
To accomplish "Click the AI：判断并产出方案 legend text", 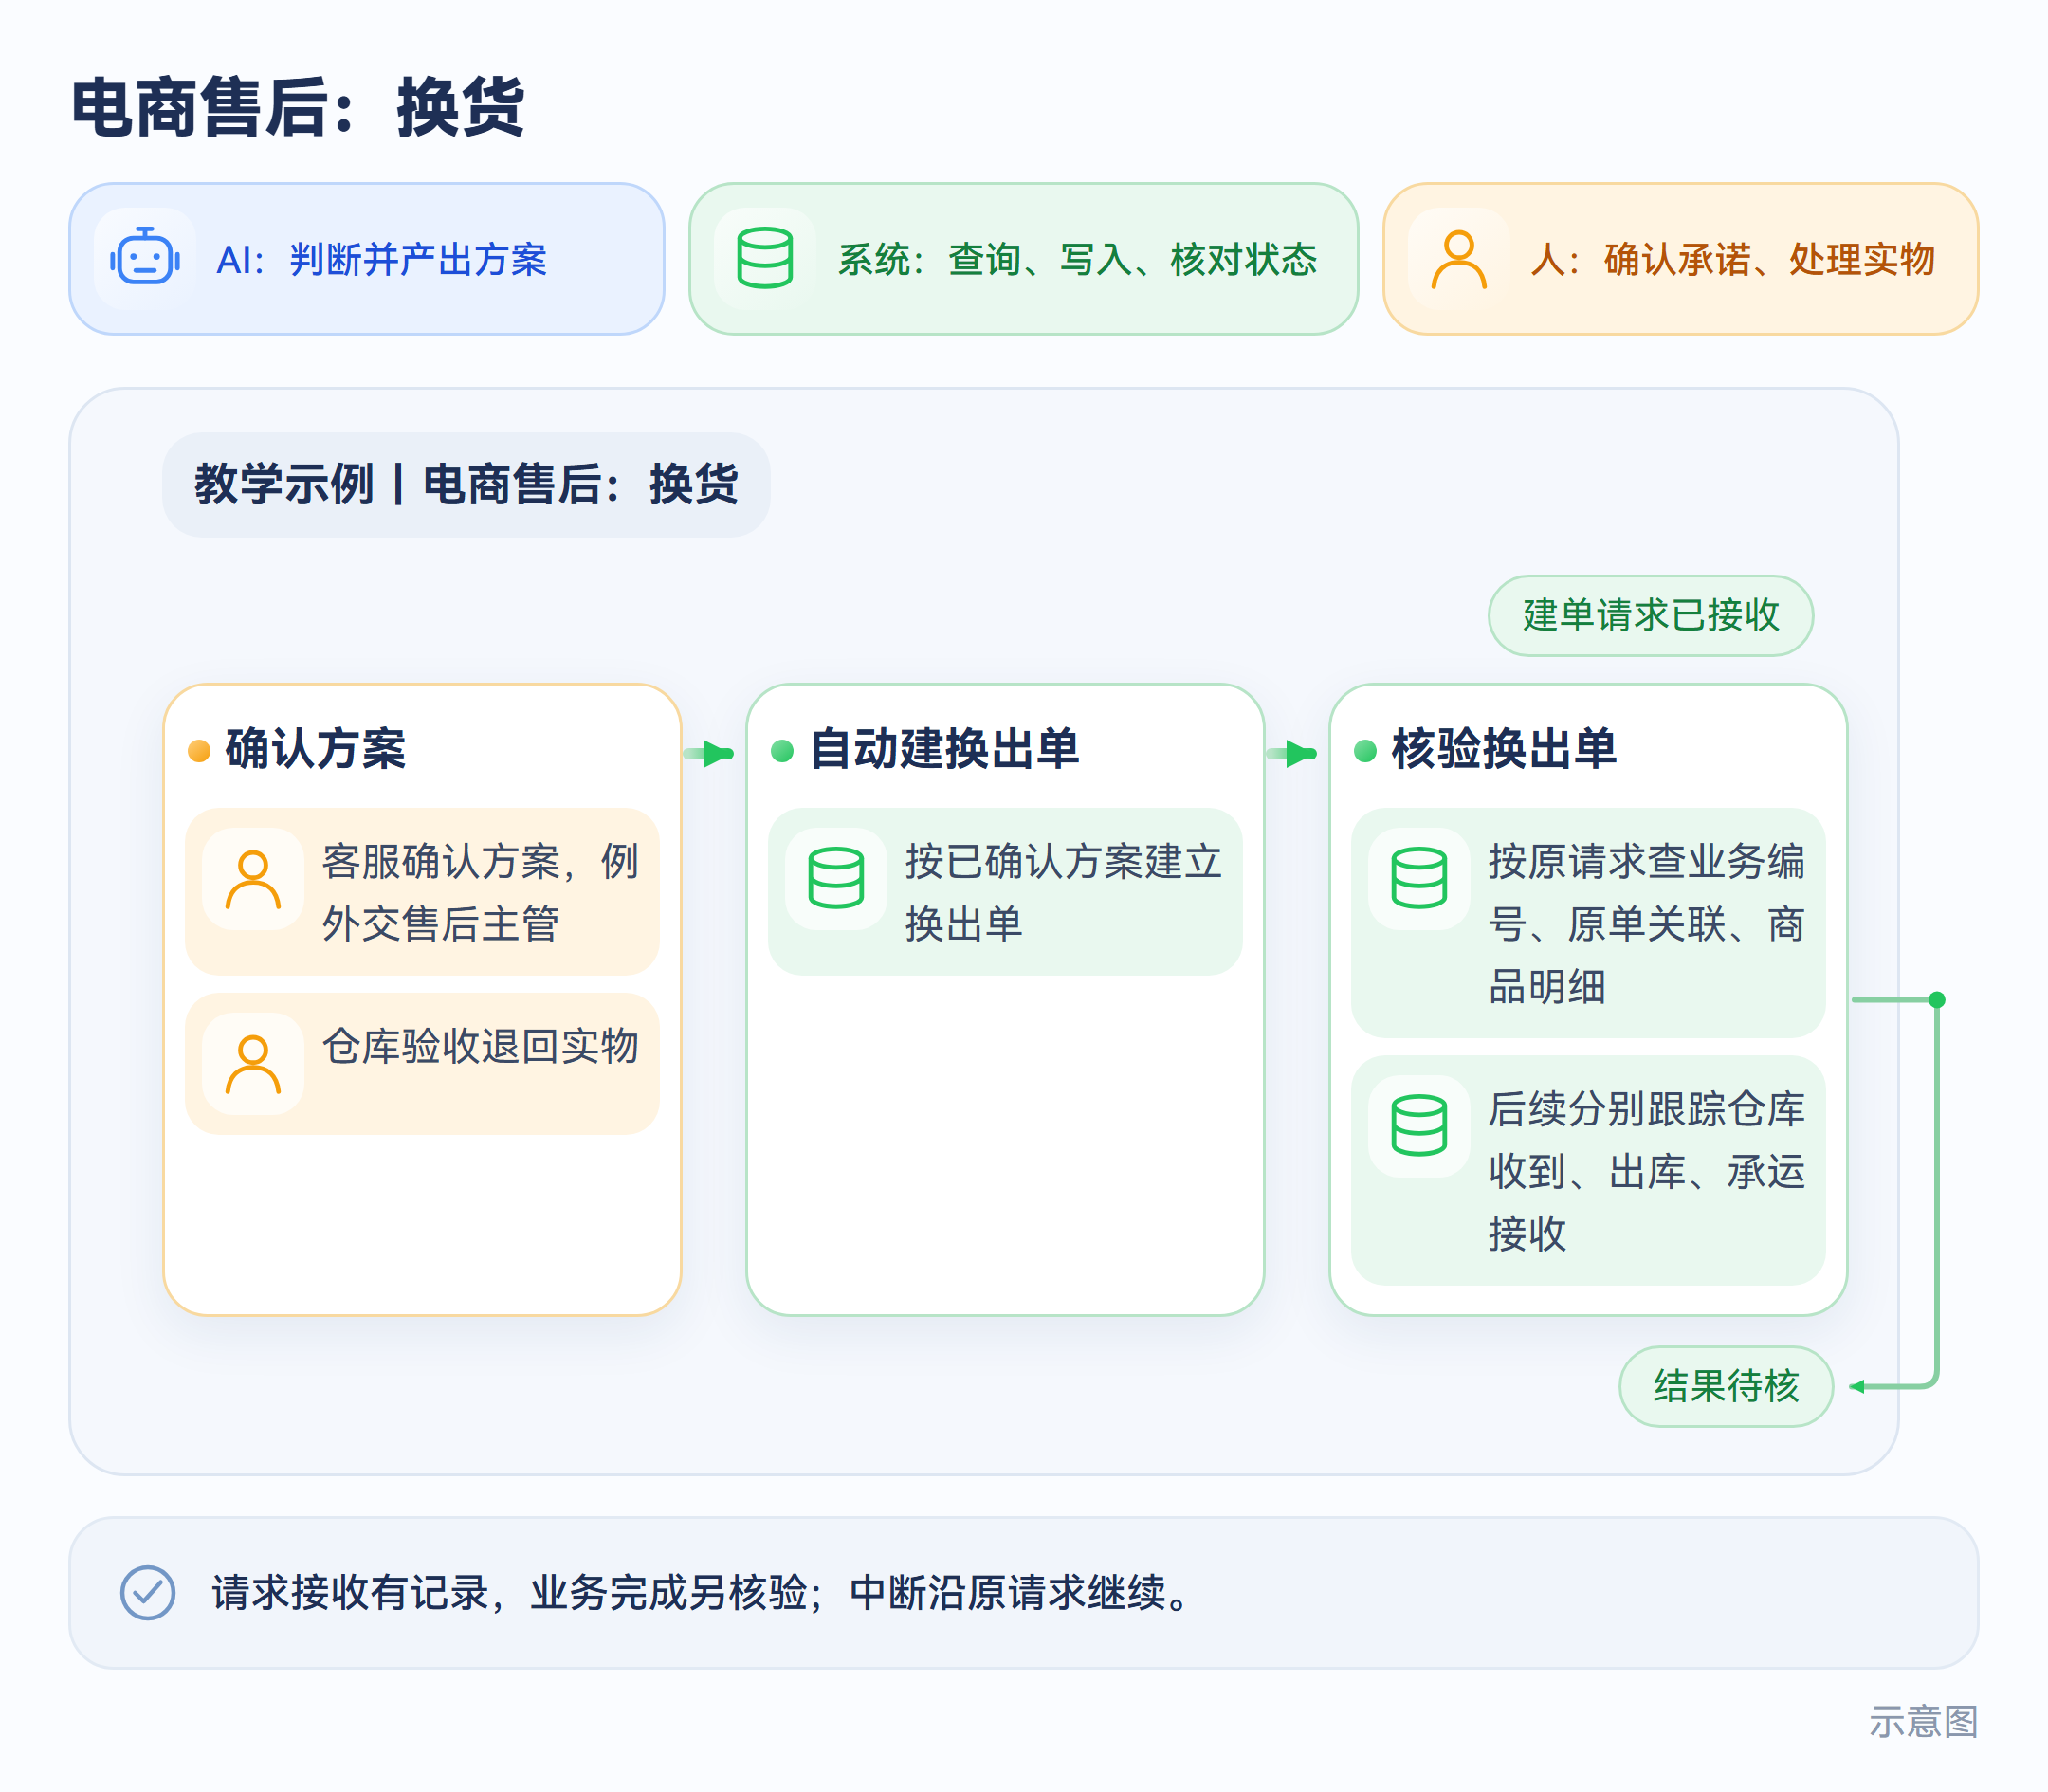I will tap(382, 260).
